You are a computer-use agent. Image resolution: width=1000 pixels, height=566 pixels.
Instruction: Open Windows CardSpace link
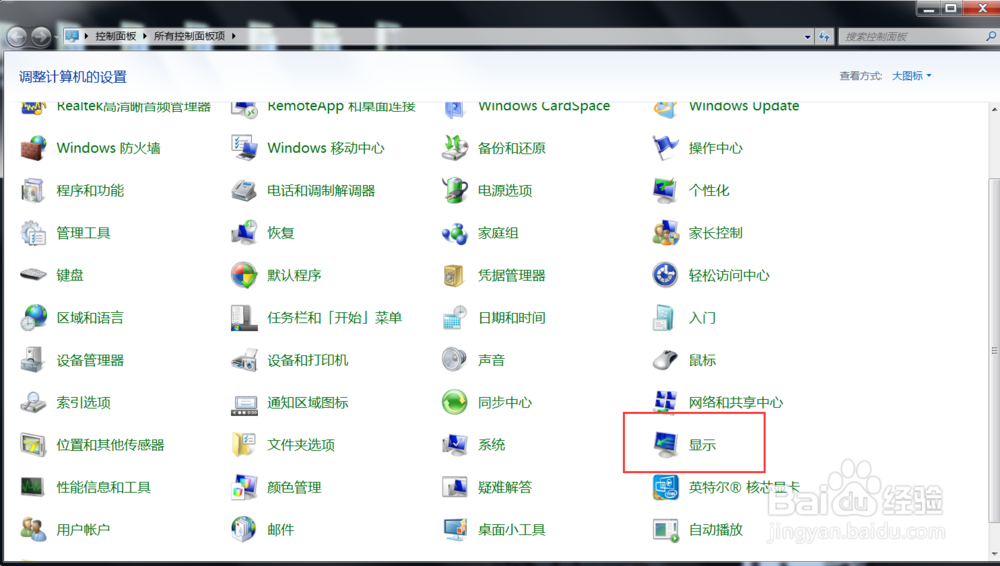tap(544, 107)
